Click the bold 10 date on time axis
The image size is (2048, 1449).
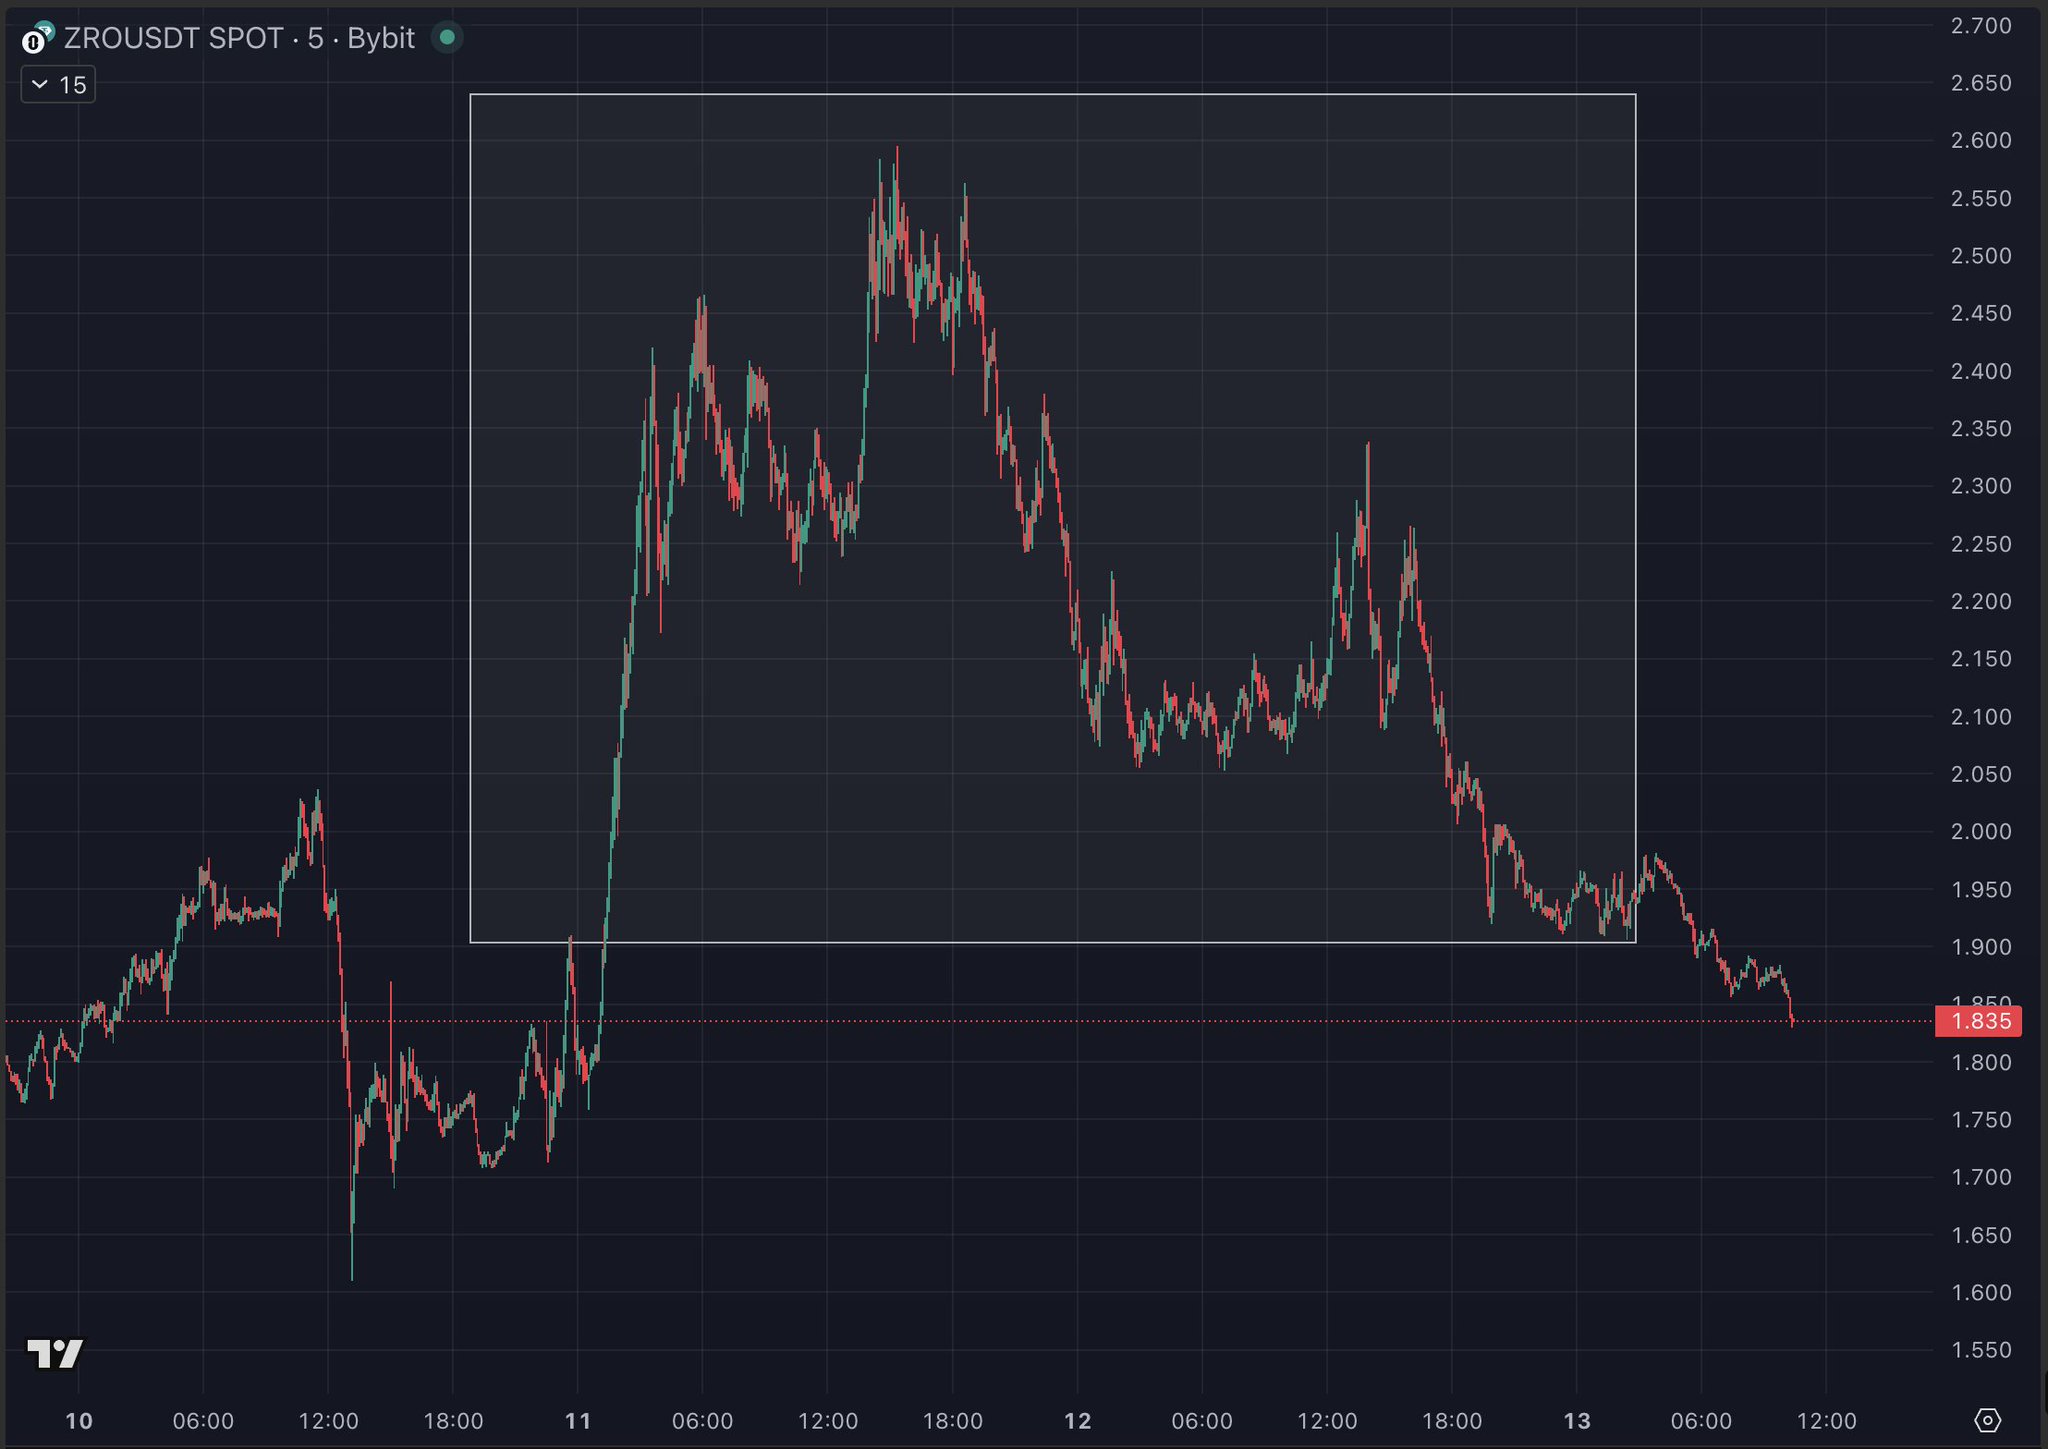point(79,1421)
